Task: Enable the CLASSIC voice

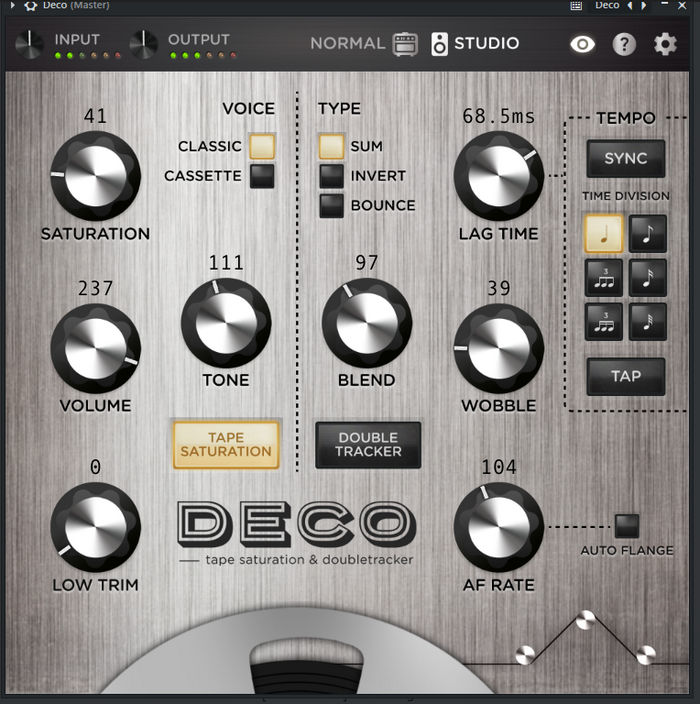Action: point(262,146)
